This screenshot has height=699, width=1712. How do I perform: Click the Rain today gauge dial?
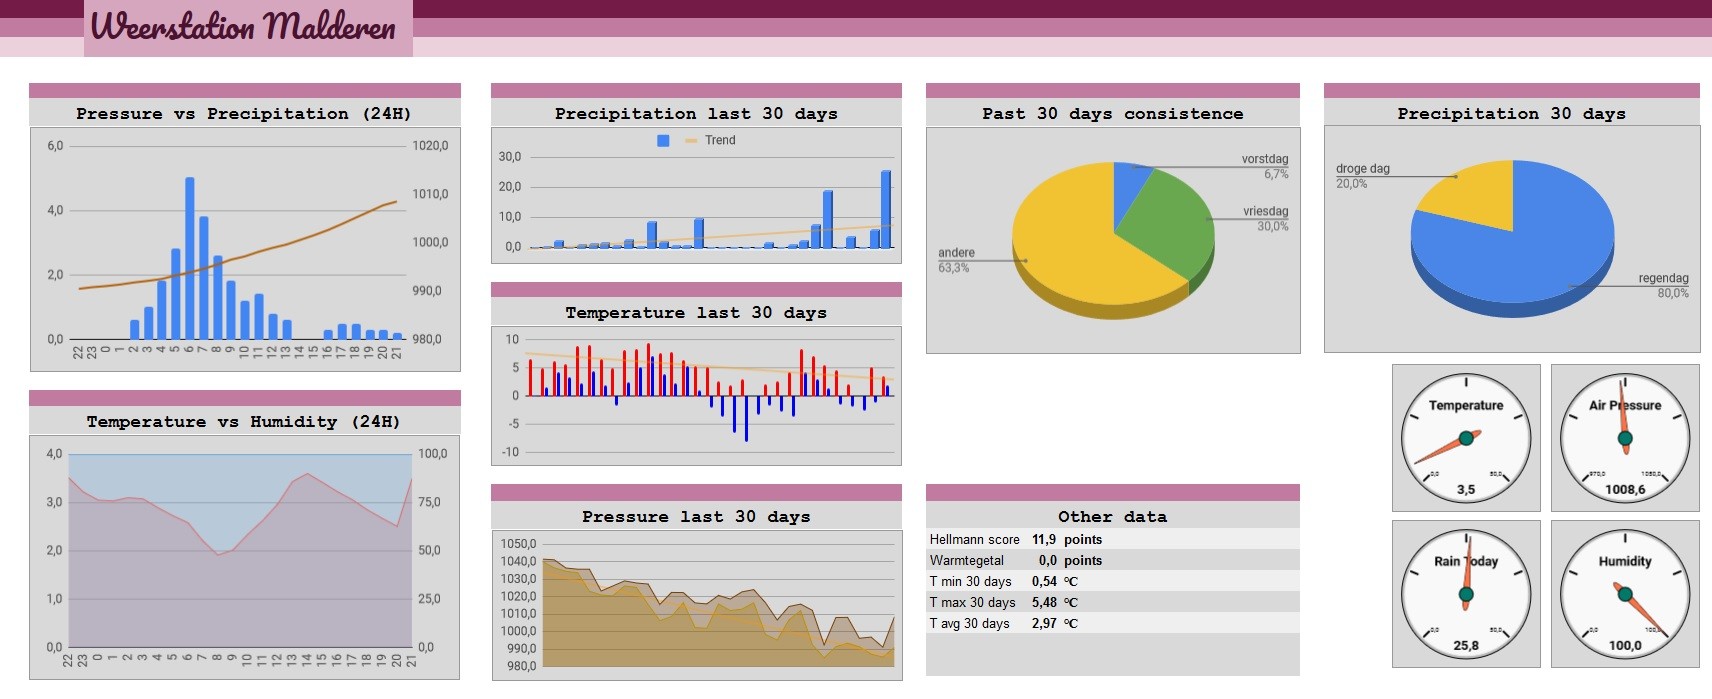(x=1466, y=594)
